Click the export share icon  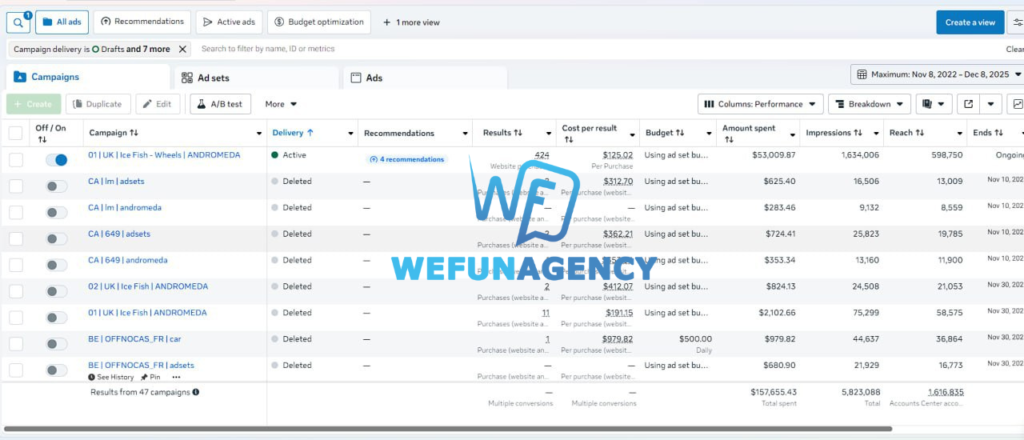(x=969, y=104)
